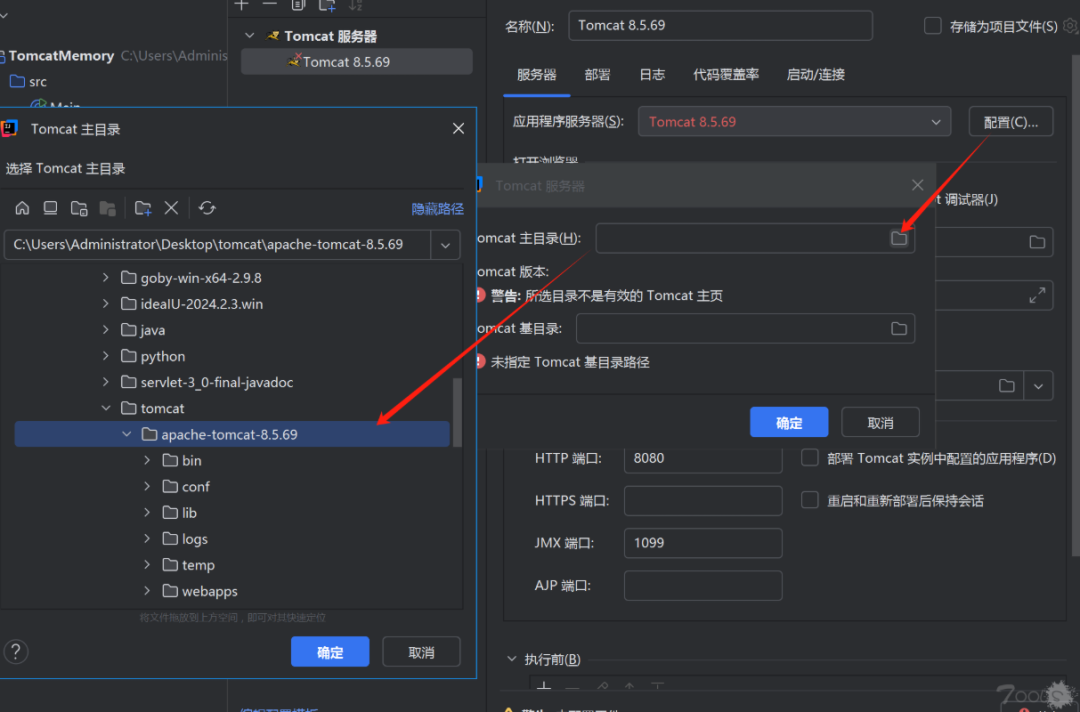
Task: Jump to desktop directory icon in chooser toolbar
Action: (x=50, y=208)
